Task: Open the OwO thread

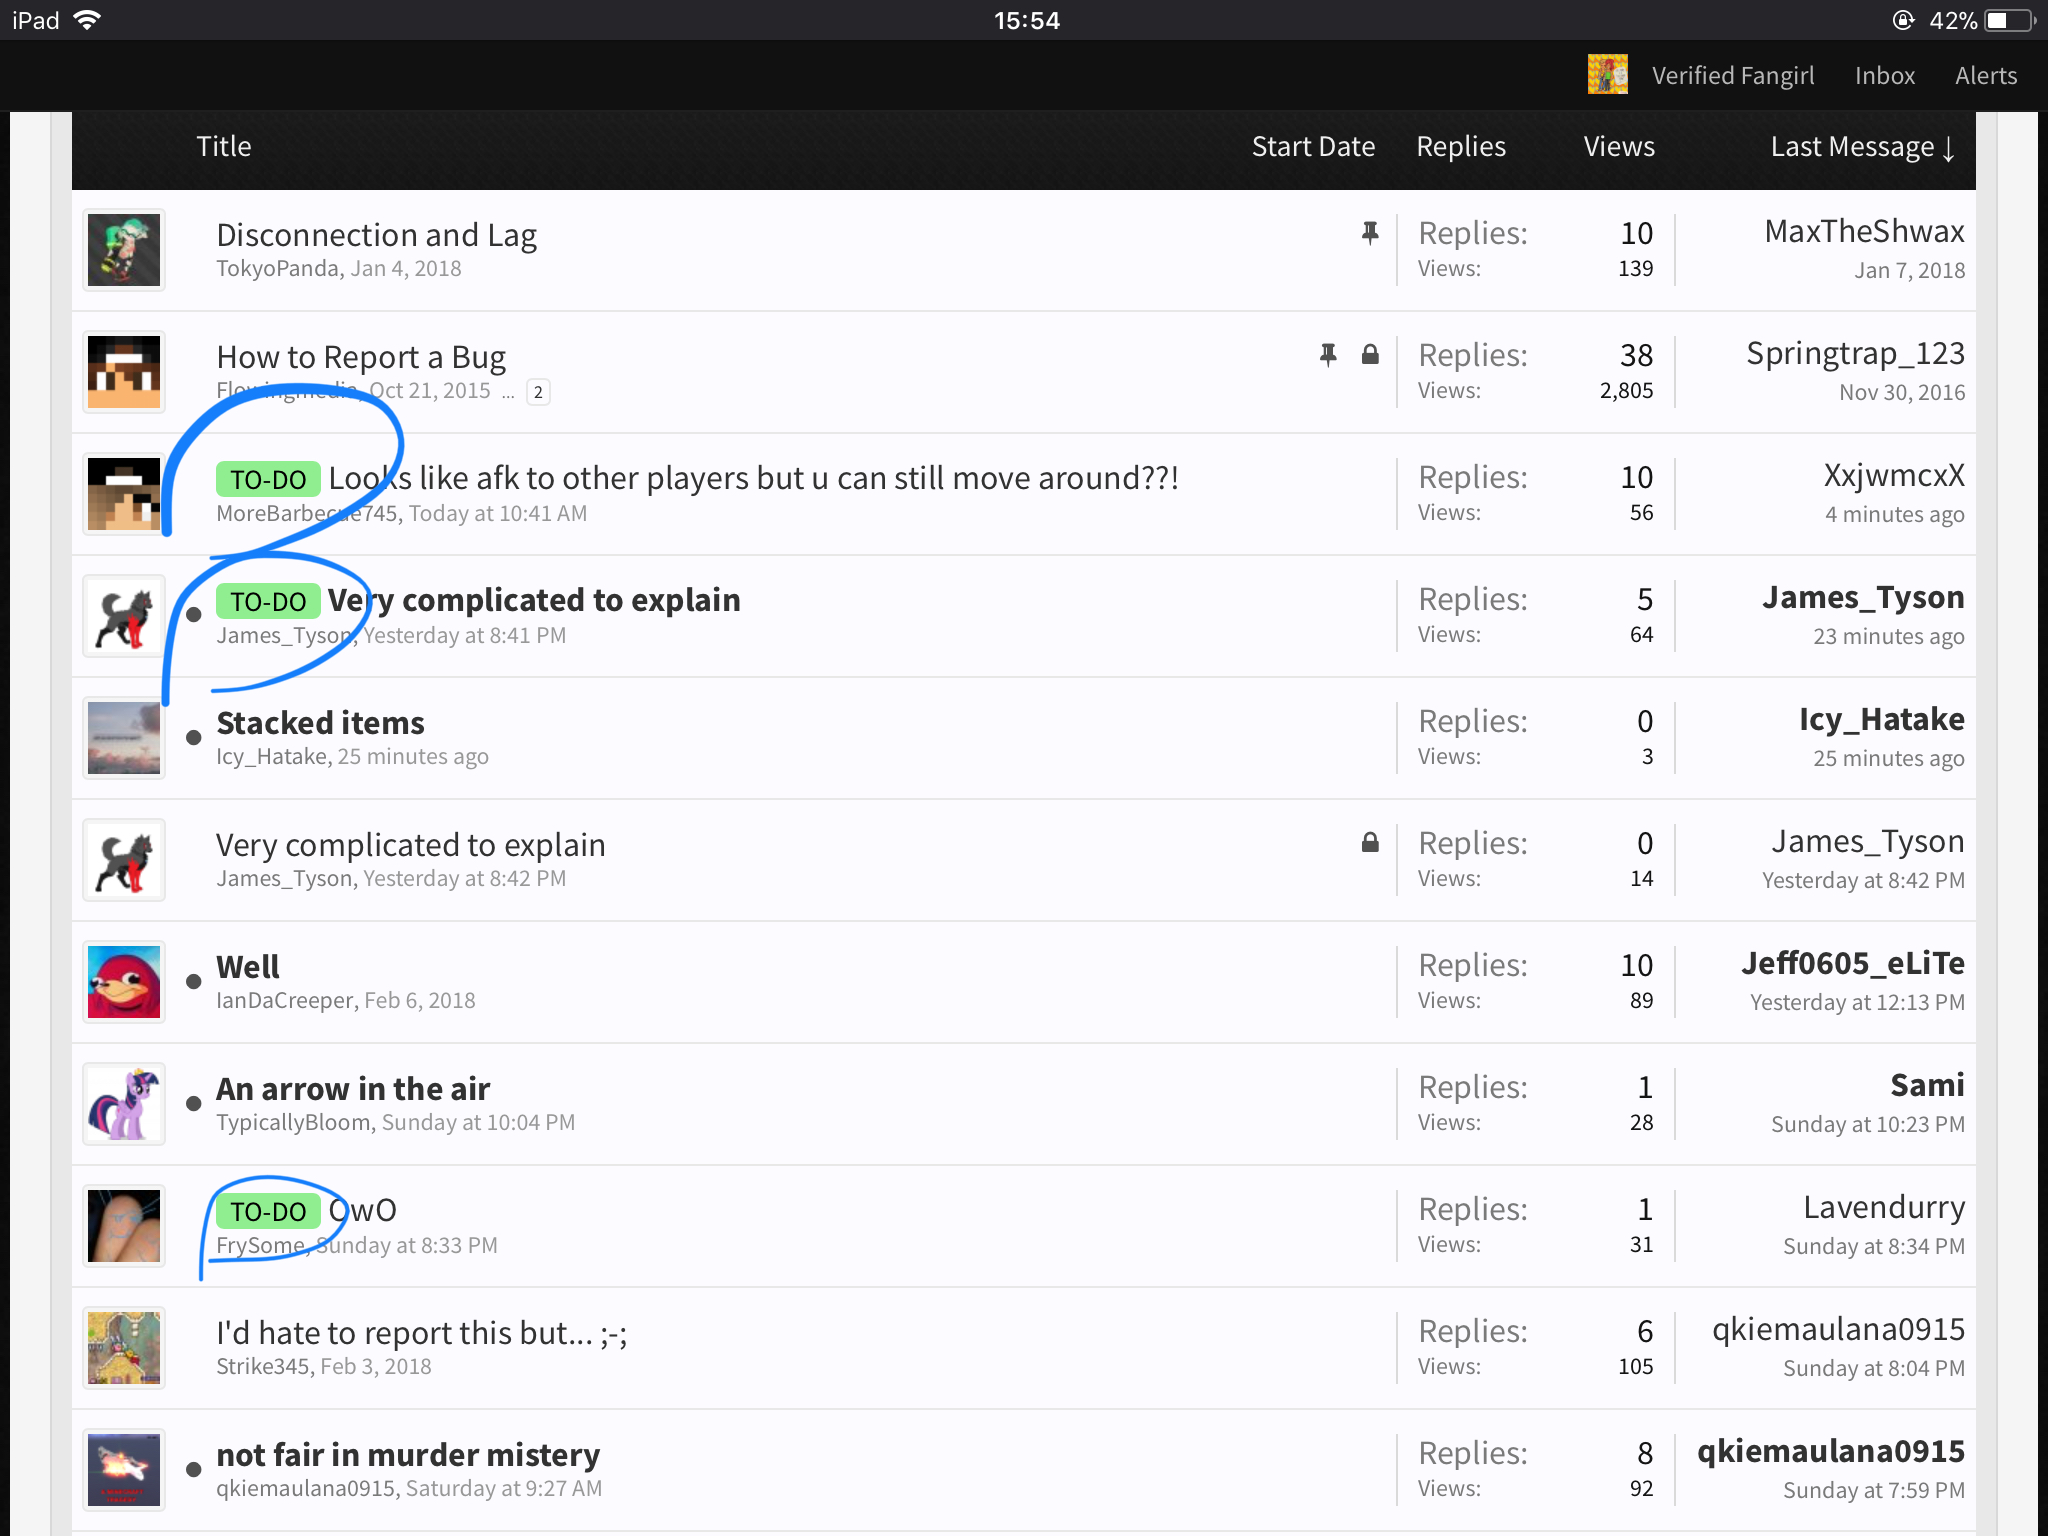Action: (362, 1211)
